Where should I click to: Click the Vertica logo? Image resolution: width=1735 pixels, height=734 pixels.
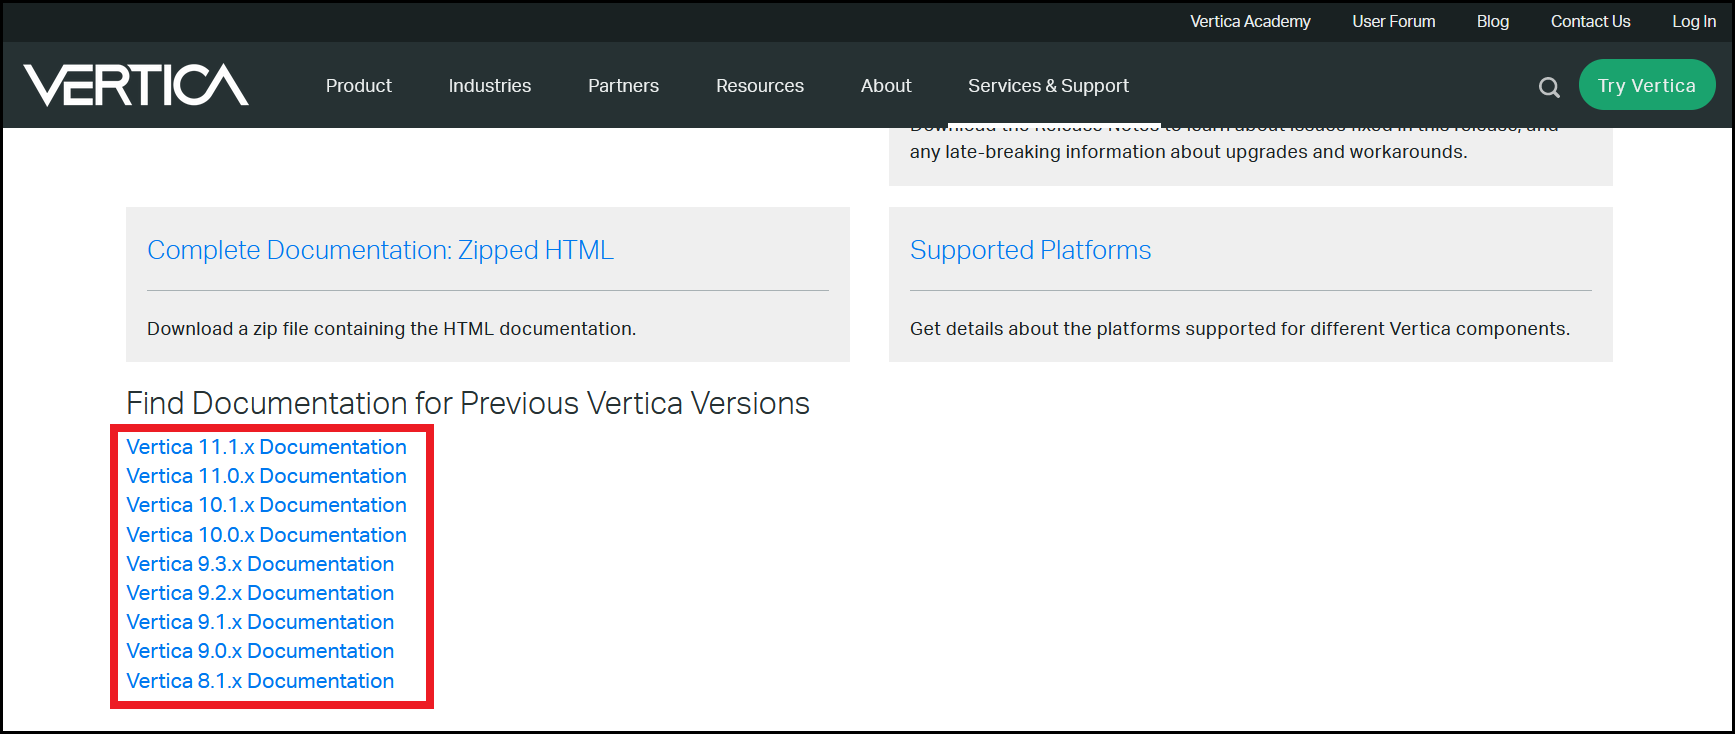[x=136, y=85]
